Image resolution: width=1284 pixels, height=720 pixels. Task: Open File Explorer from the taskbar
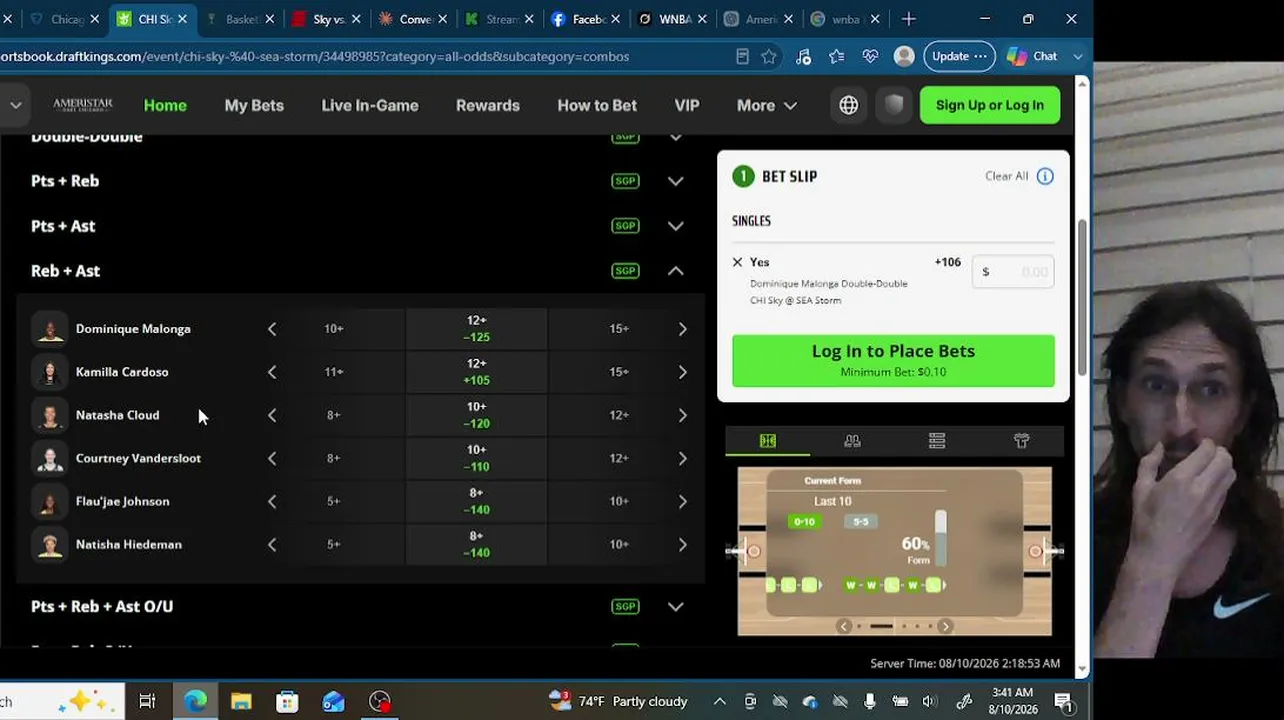(241, 702)
